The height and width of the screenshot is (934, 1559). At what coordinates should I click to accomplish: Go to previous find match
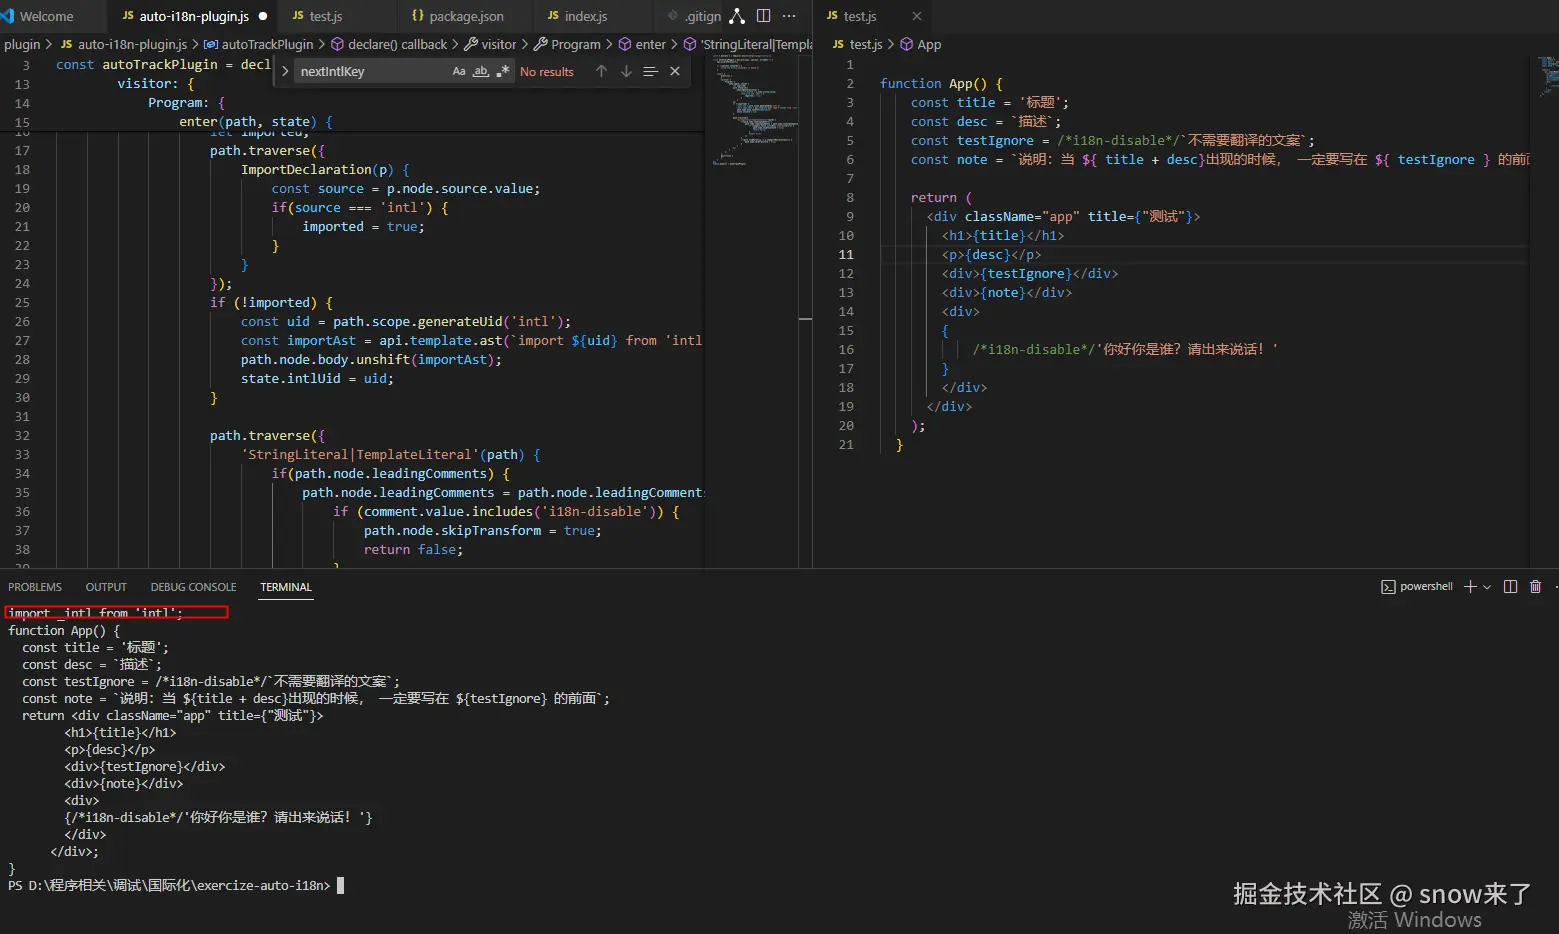[x=601, y=71]
